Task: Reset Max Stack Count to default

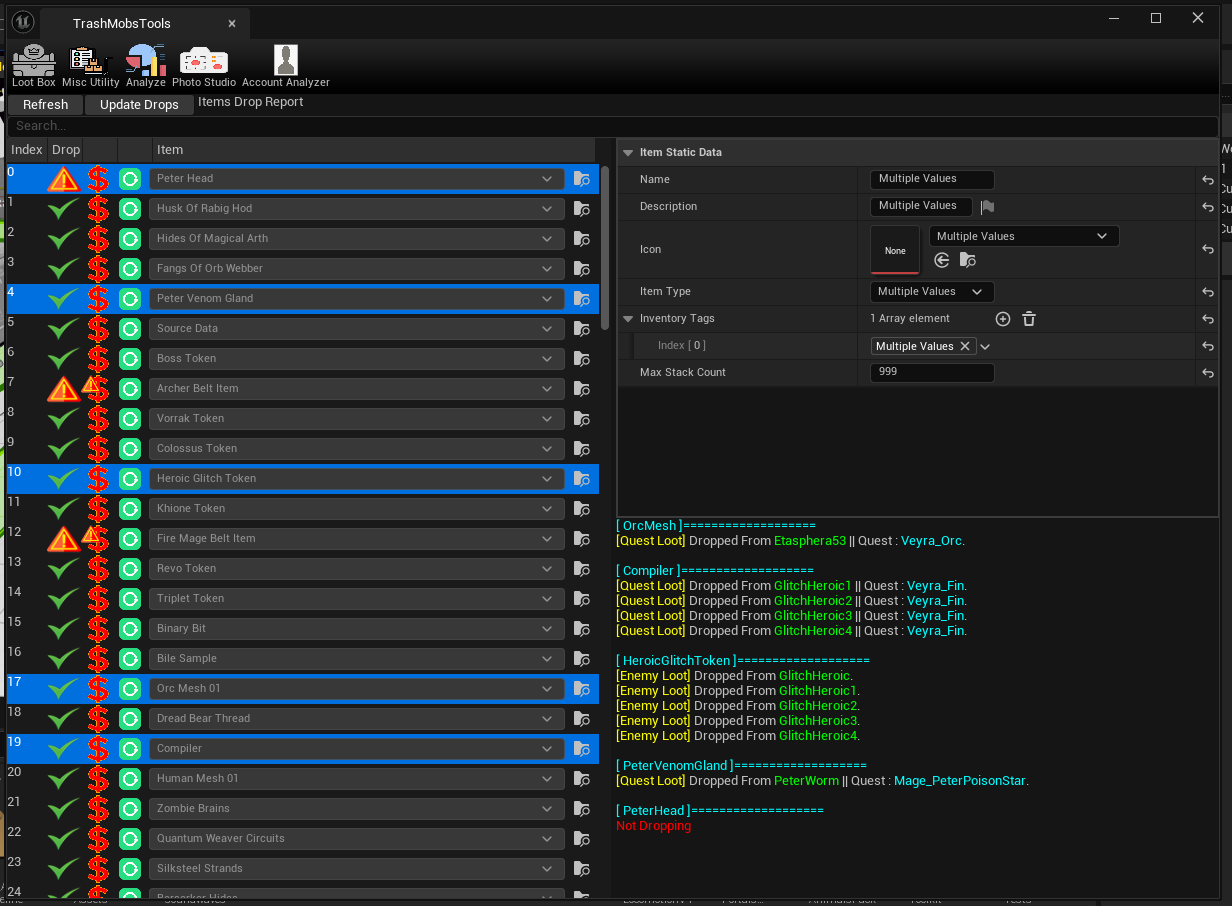Action: 1208,373
